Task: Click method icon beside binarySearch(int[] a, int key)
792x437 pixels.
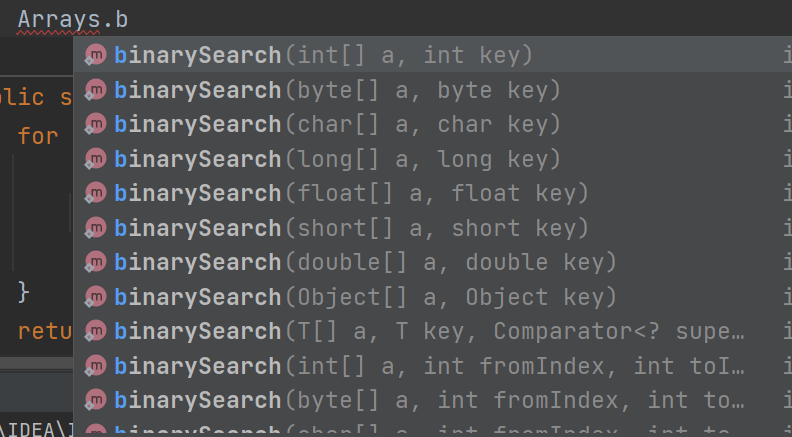Action: click(x=95, y=55)
